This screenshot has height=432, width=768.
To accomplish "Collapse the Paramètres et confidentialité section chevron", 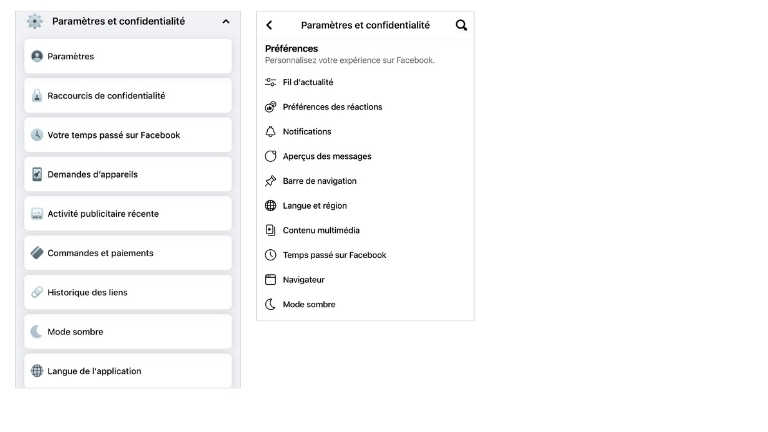I will click(225, 21).
